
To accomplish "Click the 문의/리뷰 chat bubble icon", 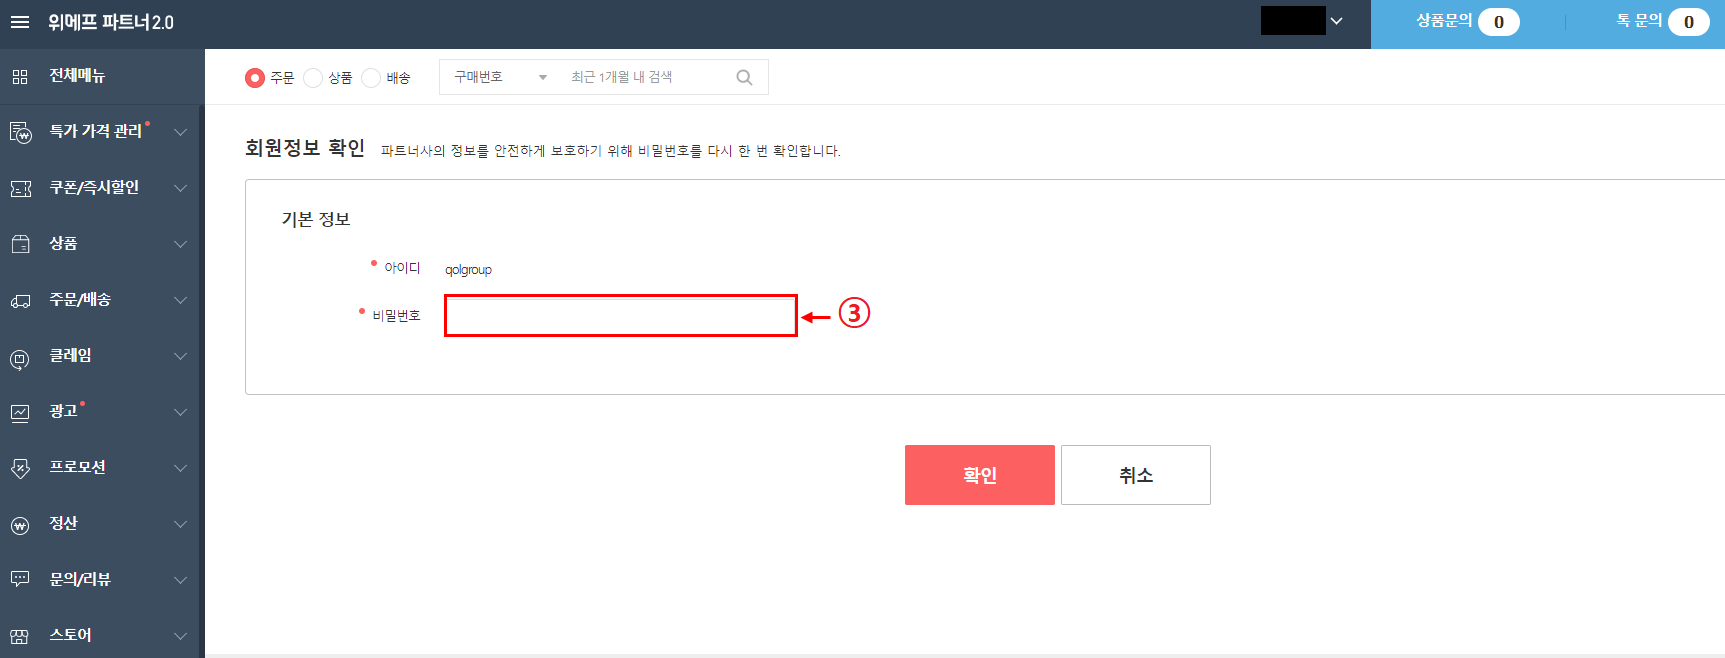I will click(20, 579).
